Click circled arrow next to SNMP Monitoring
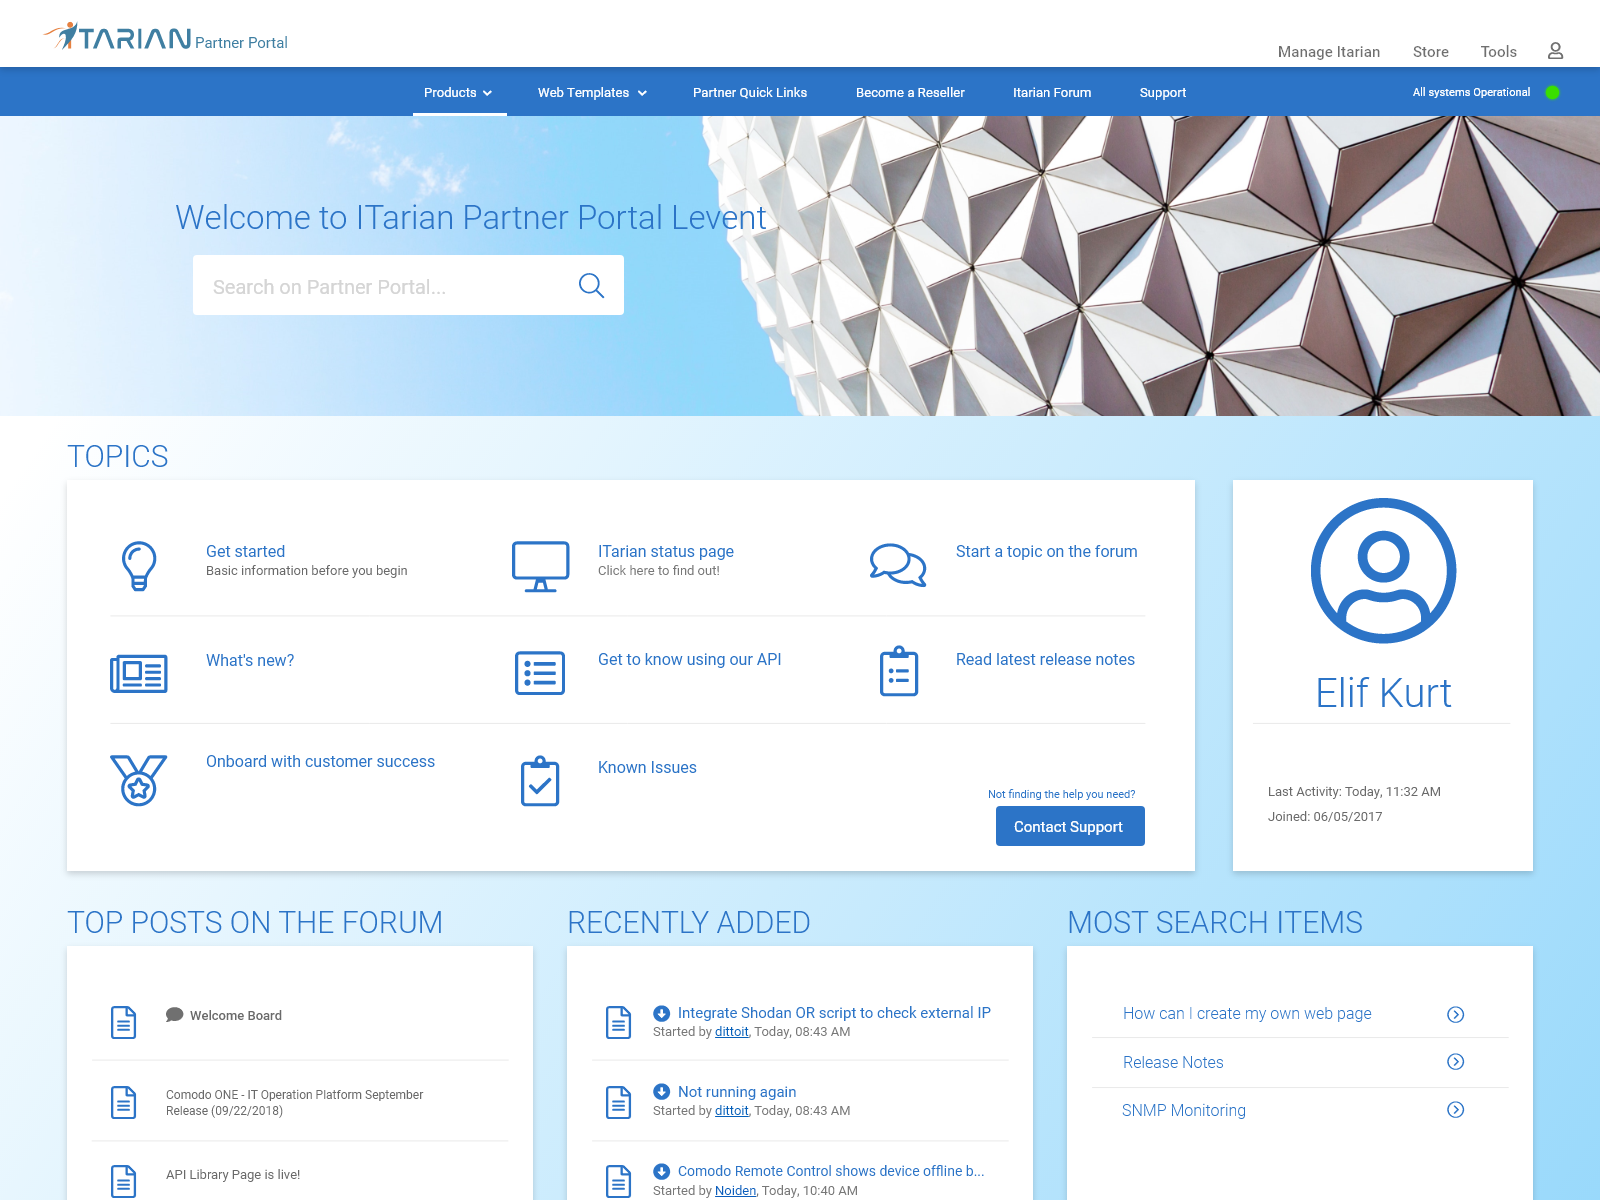The image size is (1600, 1200). pyautogui.click(x=1456, y=1110)
